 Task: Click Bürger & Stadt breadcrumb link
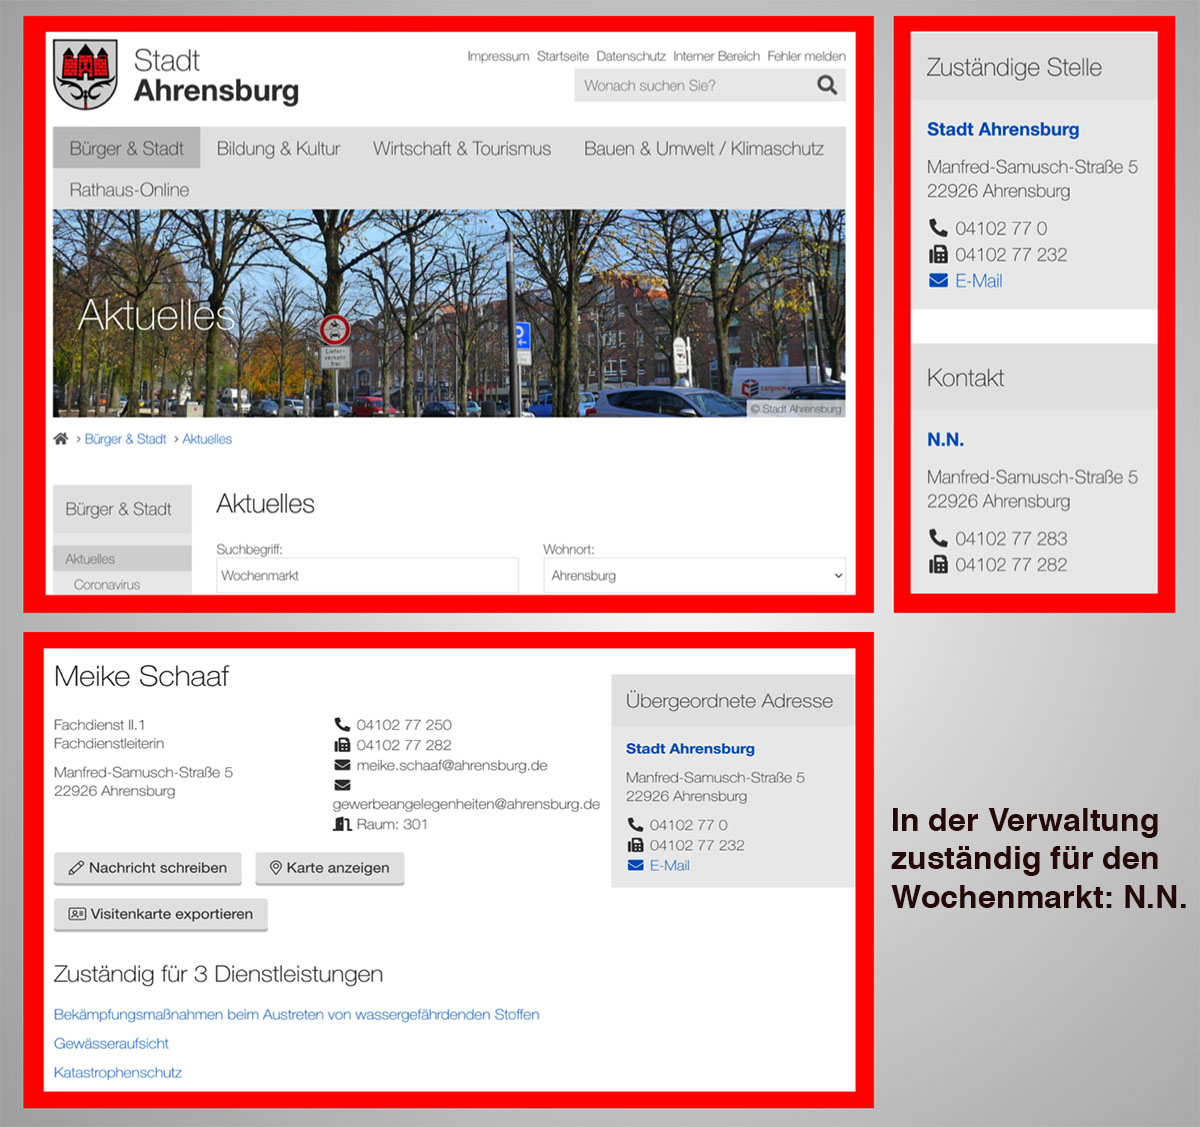(125, 439)
